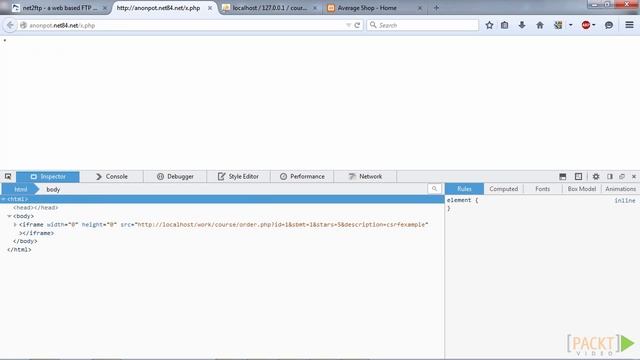Activate element picker in devtools

(x=8, y=176)
